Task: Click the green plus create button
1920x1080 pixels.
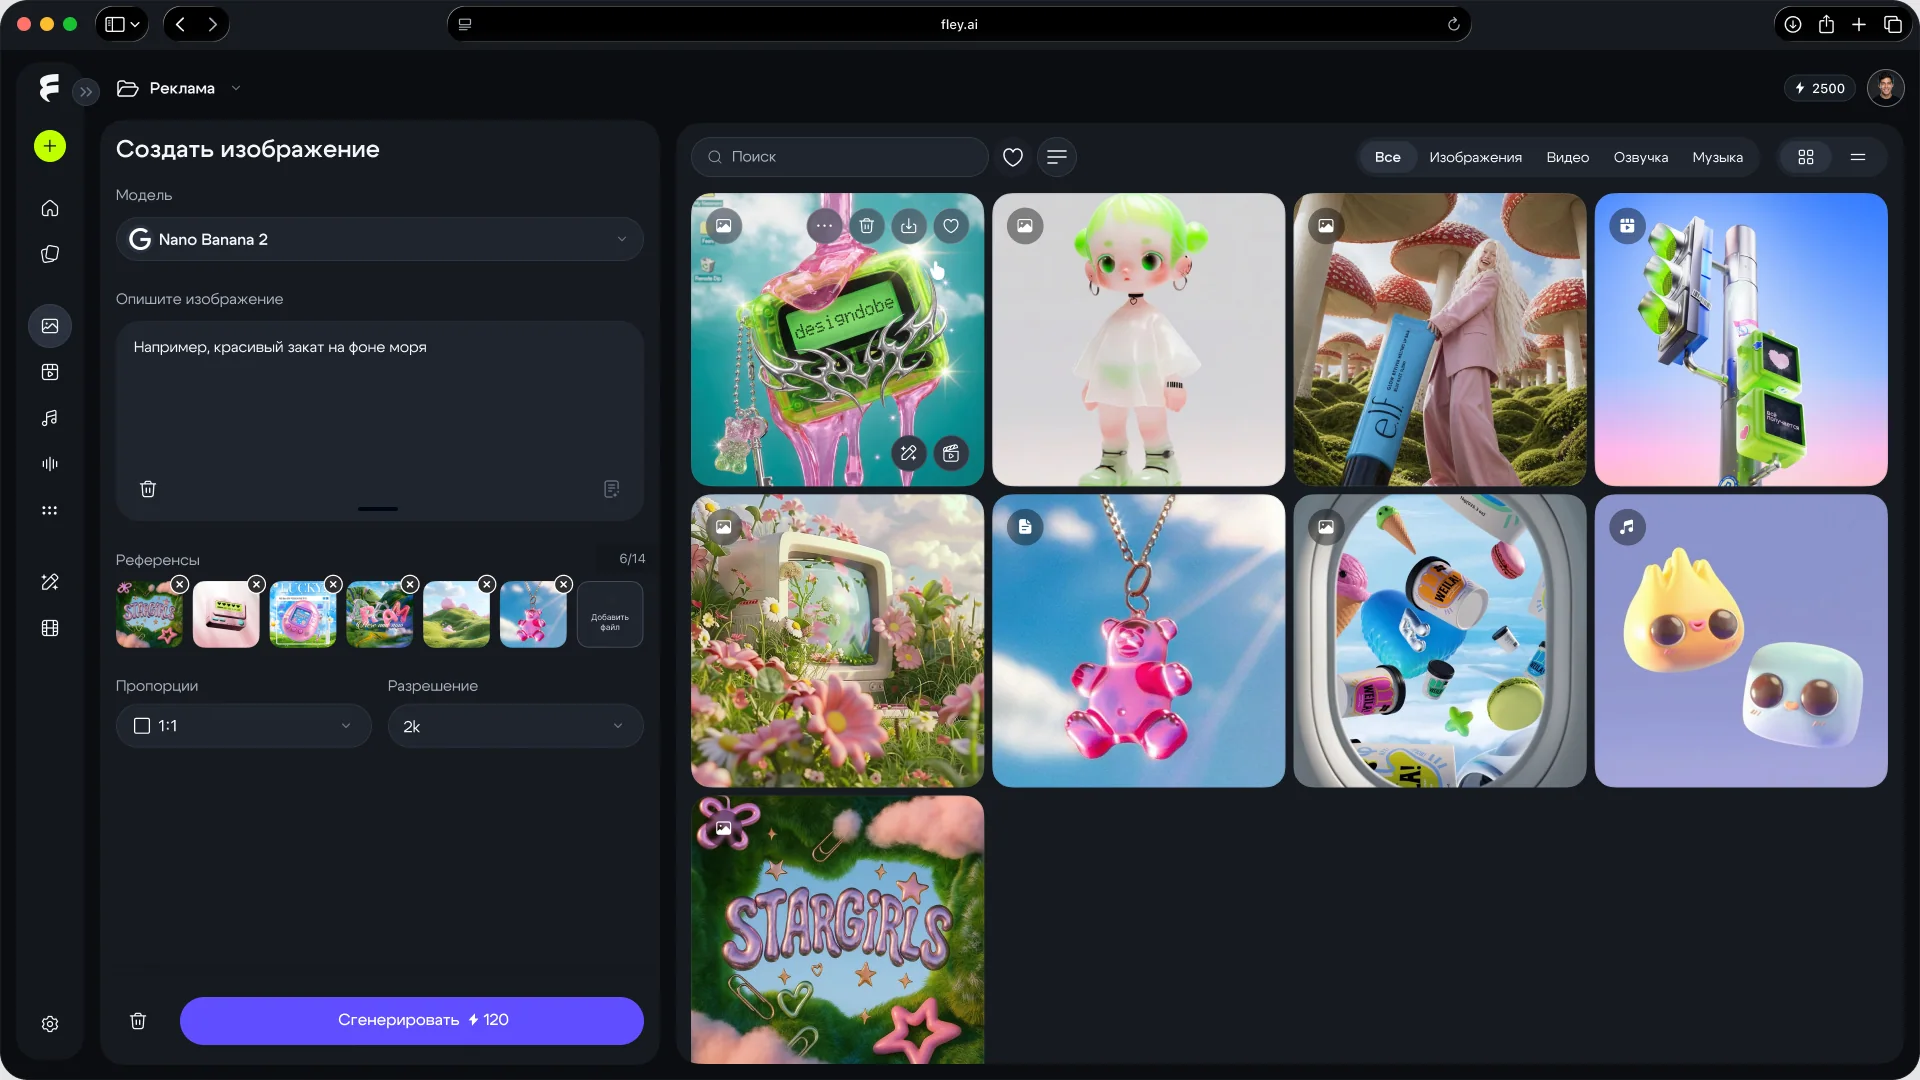Action: tap(50, 146)
